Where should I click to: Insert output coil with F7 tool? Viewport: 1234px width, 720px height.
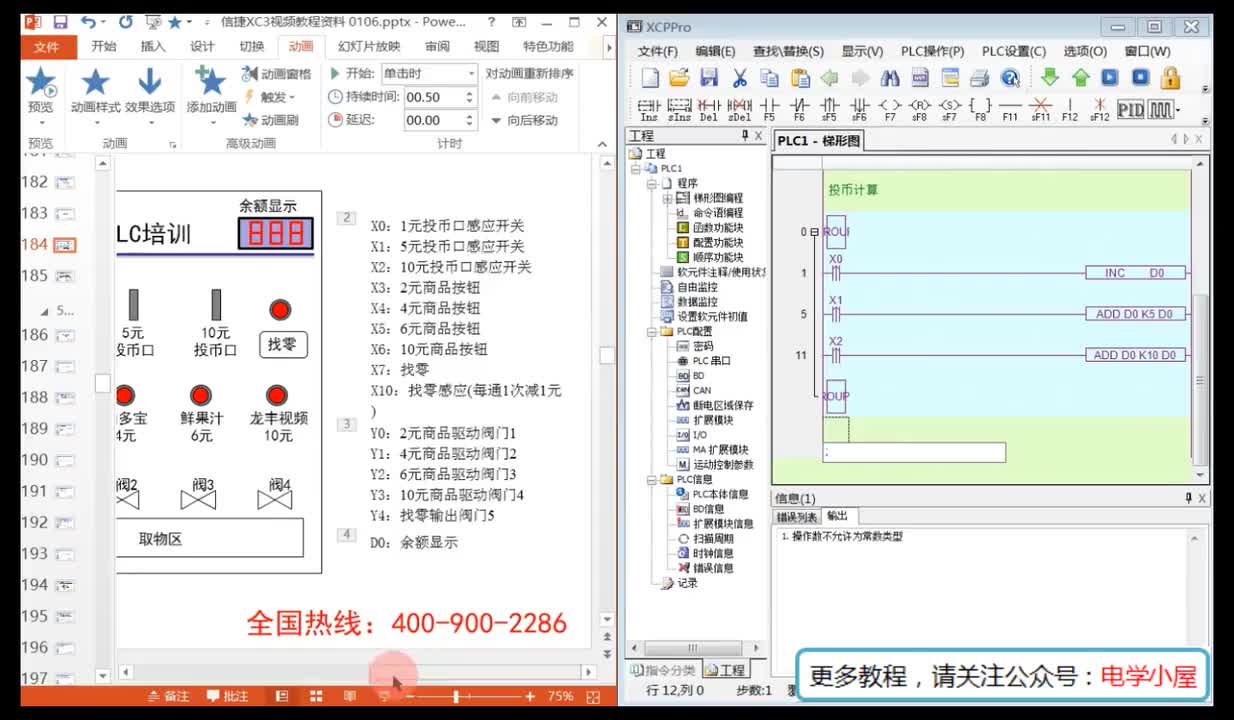tap(890, 109)
